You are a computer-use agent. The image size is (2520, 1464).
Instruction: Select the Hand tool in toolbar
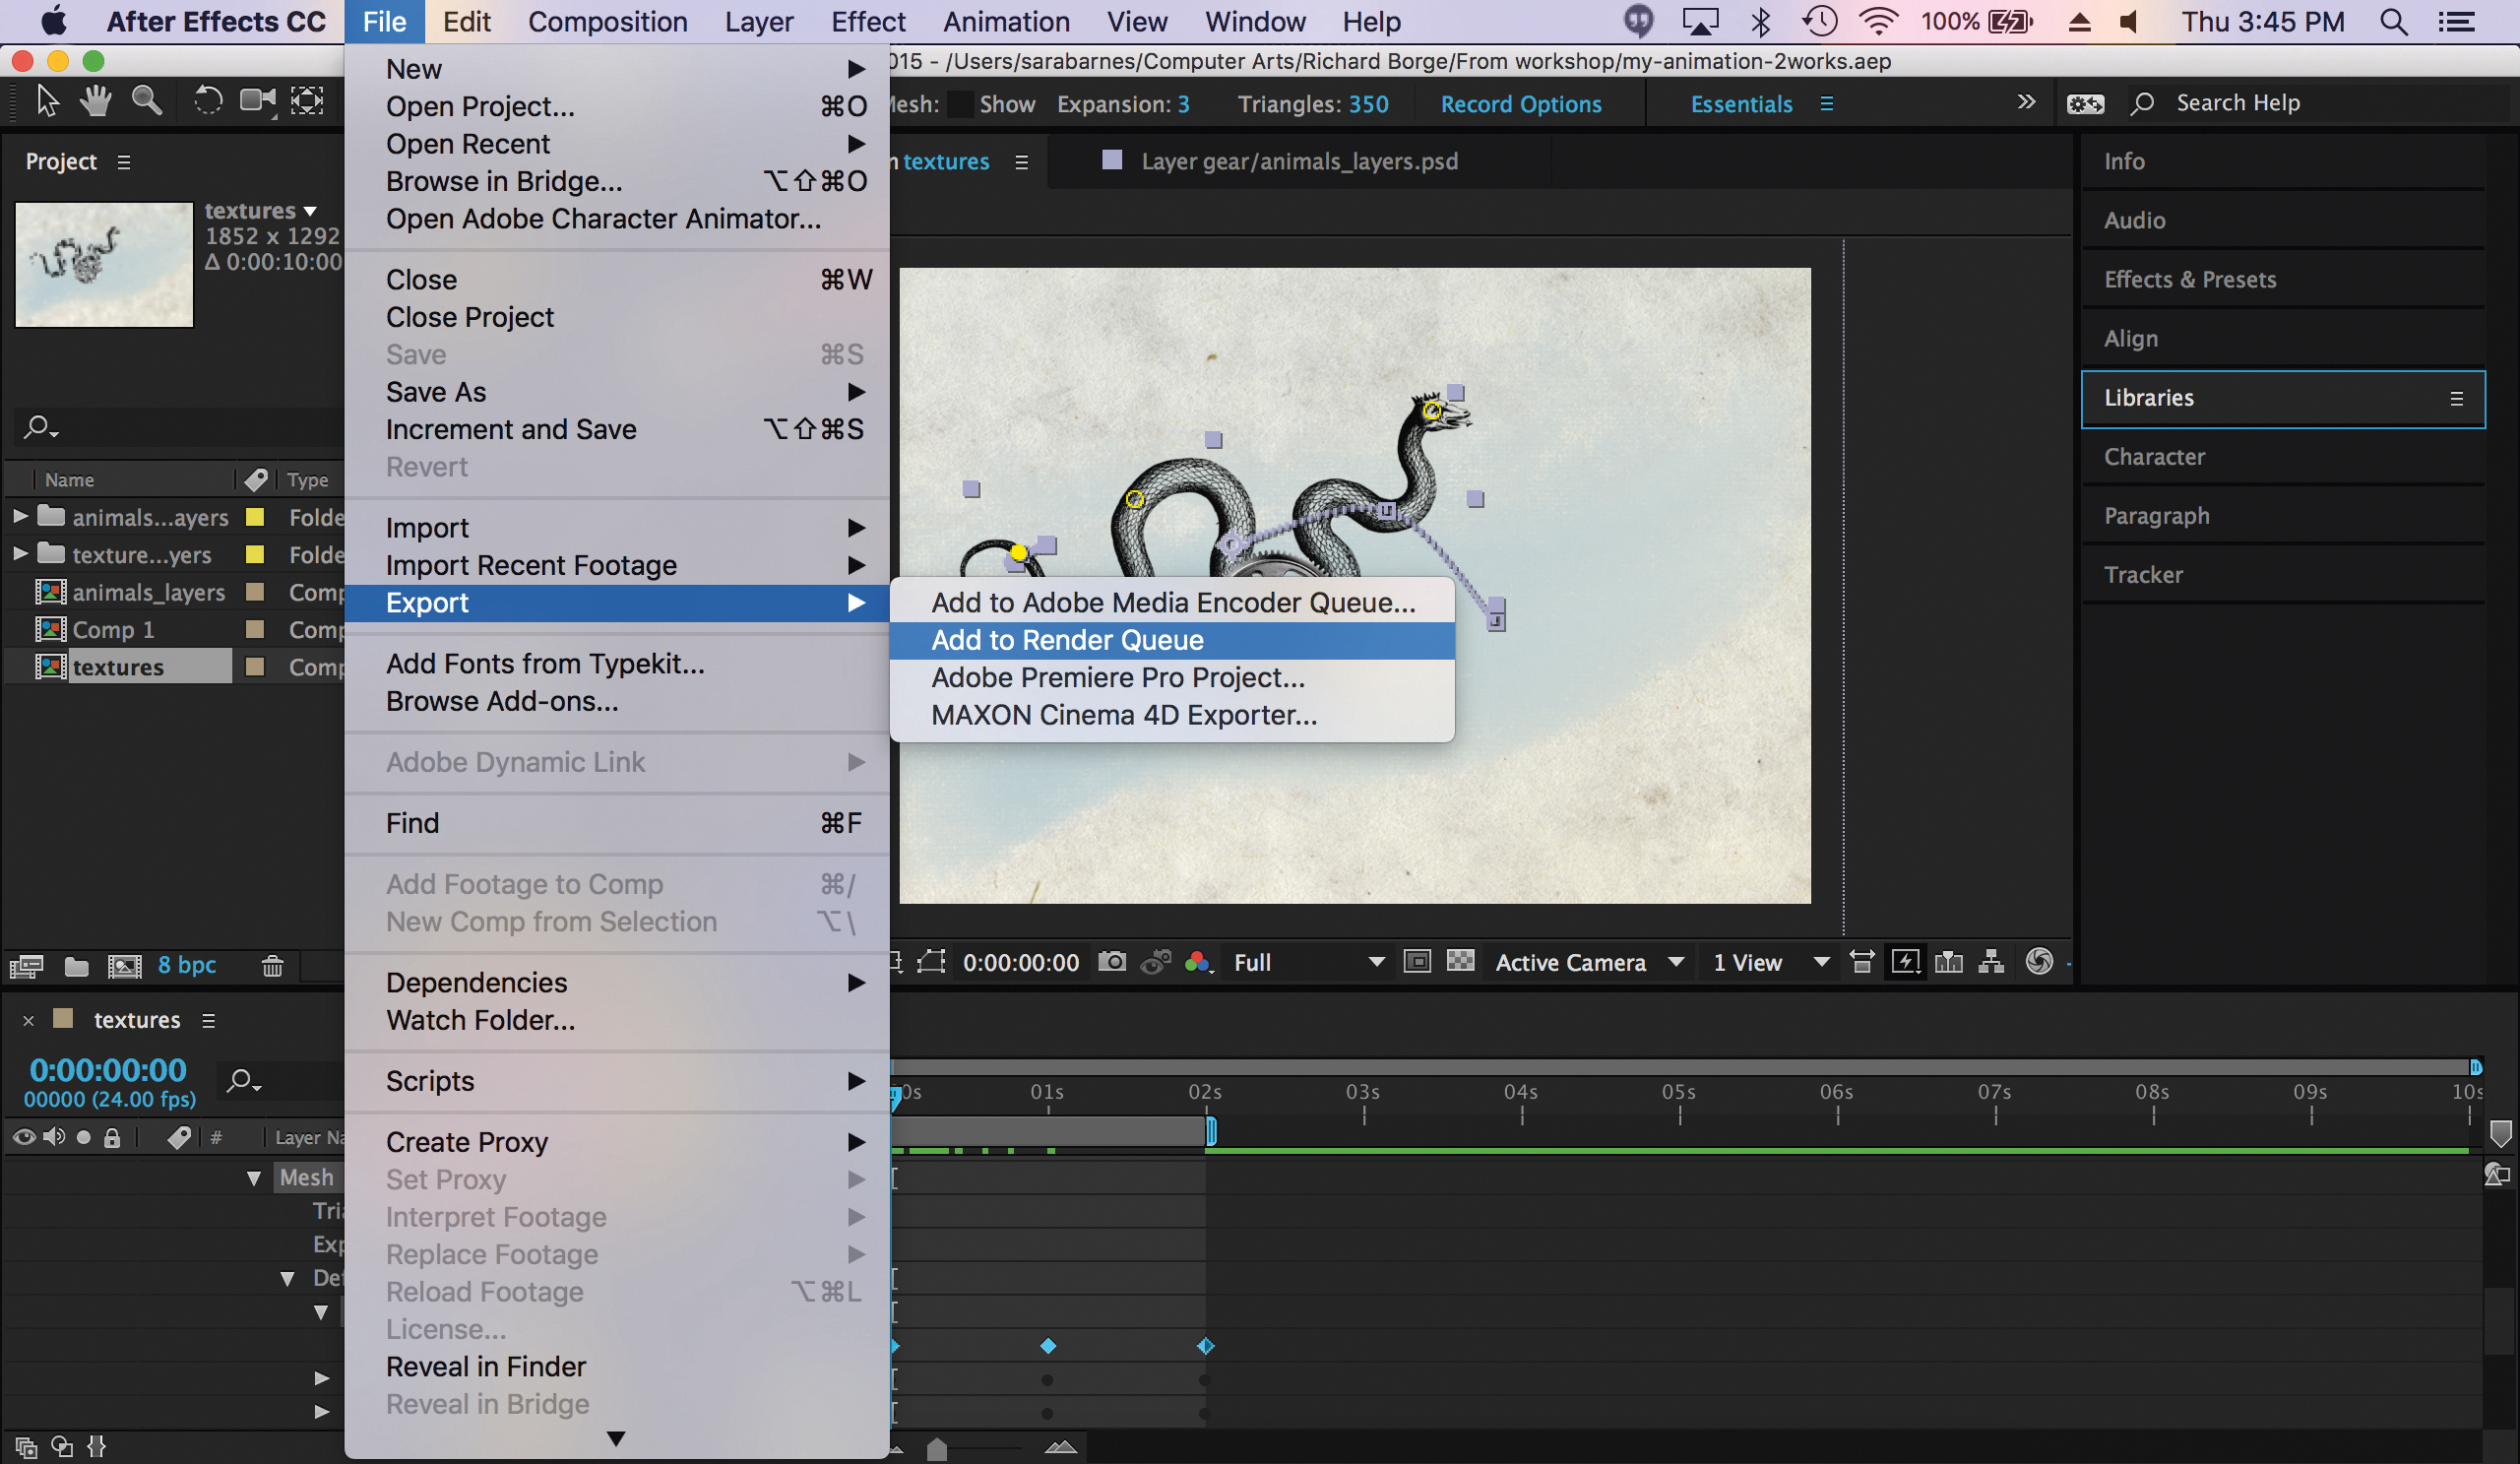pyautogui.click(x=96, y=101)
